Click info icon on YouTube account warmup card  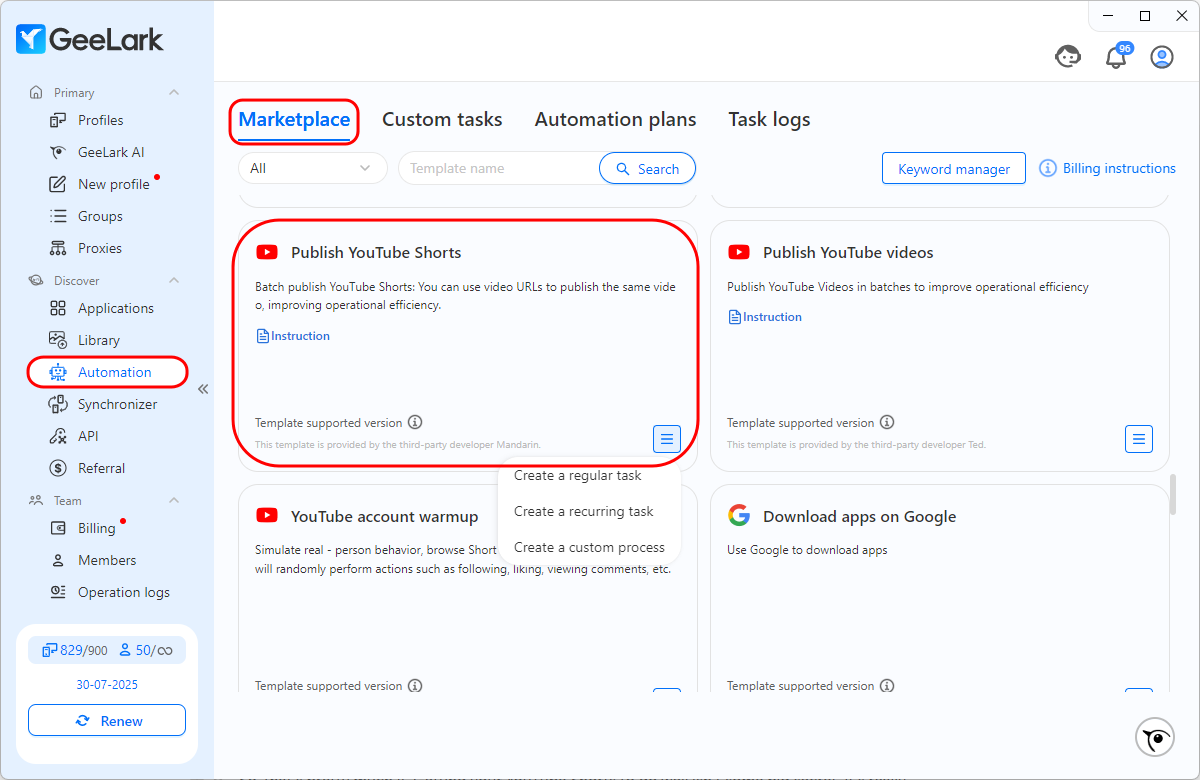(x=415, y=686)
